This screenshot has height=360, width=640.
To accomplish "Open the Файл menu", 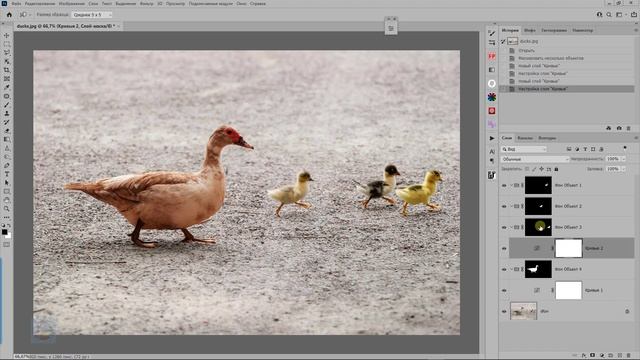I will pos(16,4).
